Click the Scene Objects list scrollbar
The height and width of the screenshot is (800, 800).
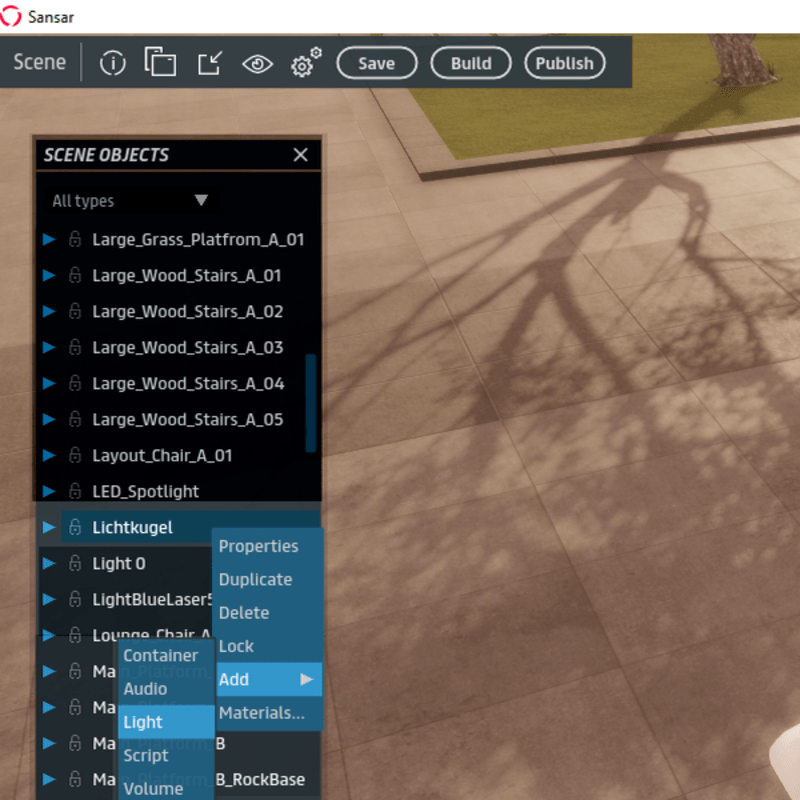pos(310,400)
